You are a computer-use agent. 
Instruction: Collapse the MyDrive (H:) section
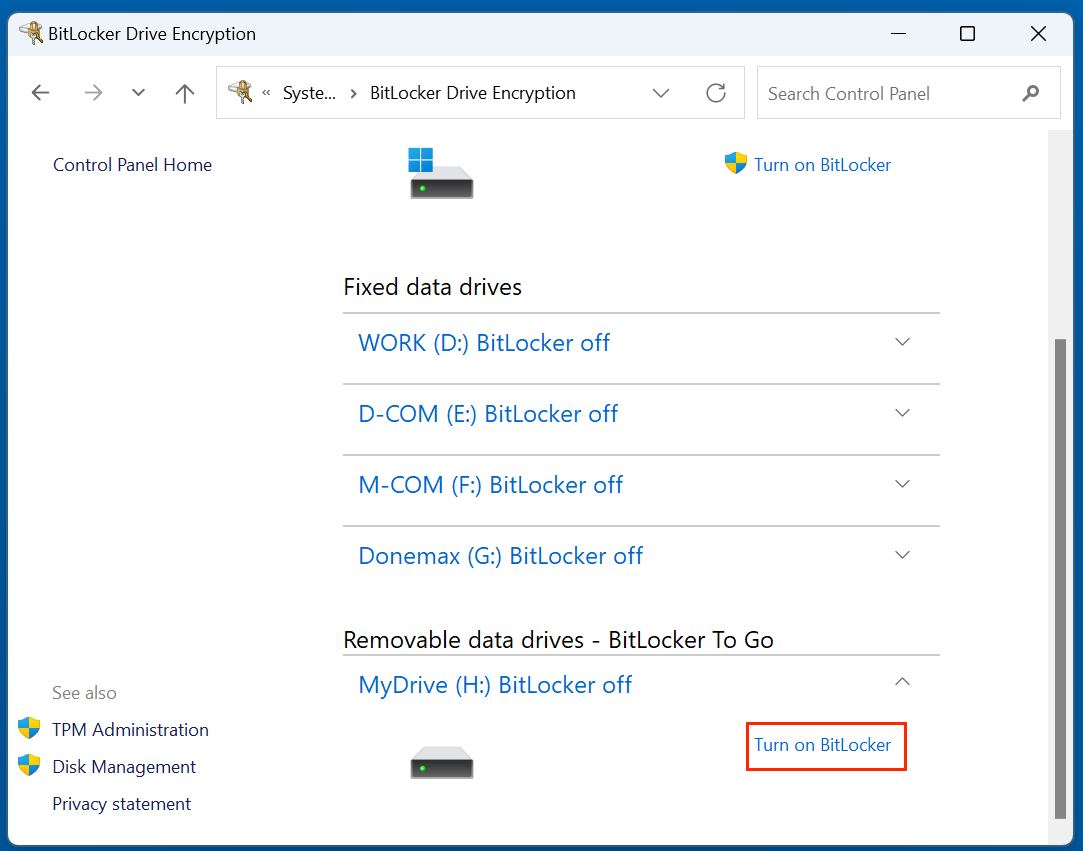tap(903, 681)
